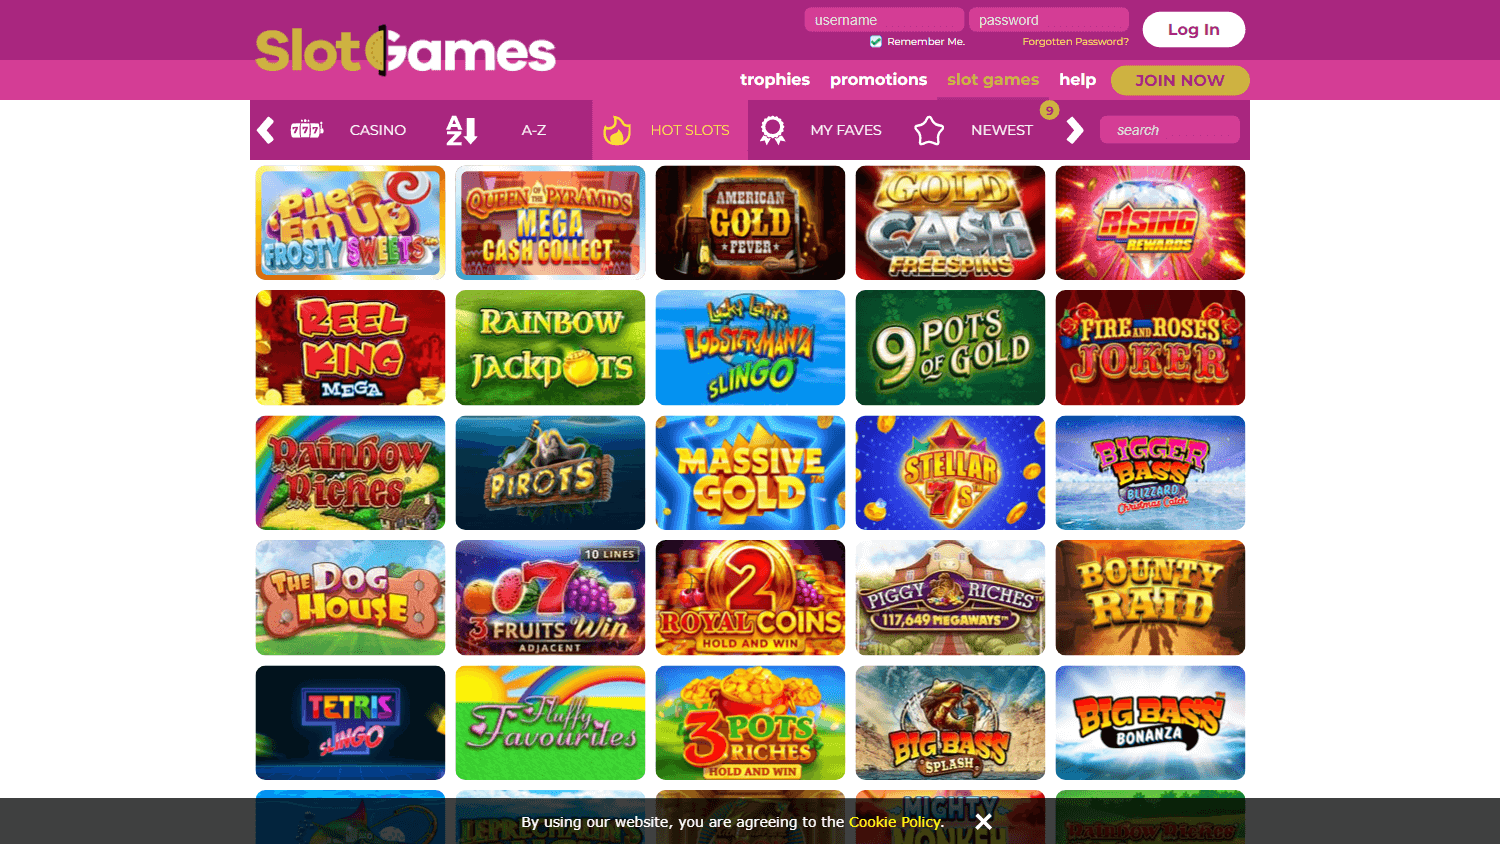Go to the help menu item
This screenshot has height=844, width=1500.
pyautogui.click(x=1077, y=79)
